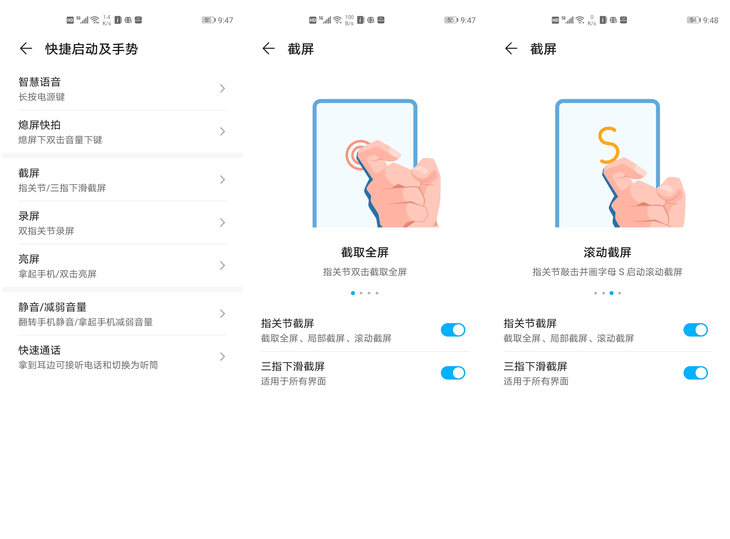Tap 长按电源键 subtitle
This screenshot has width=730, height=539.
point(41,97)
